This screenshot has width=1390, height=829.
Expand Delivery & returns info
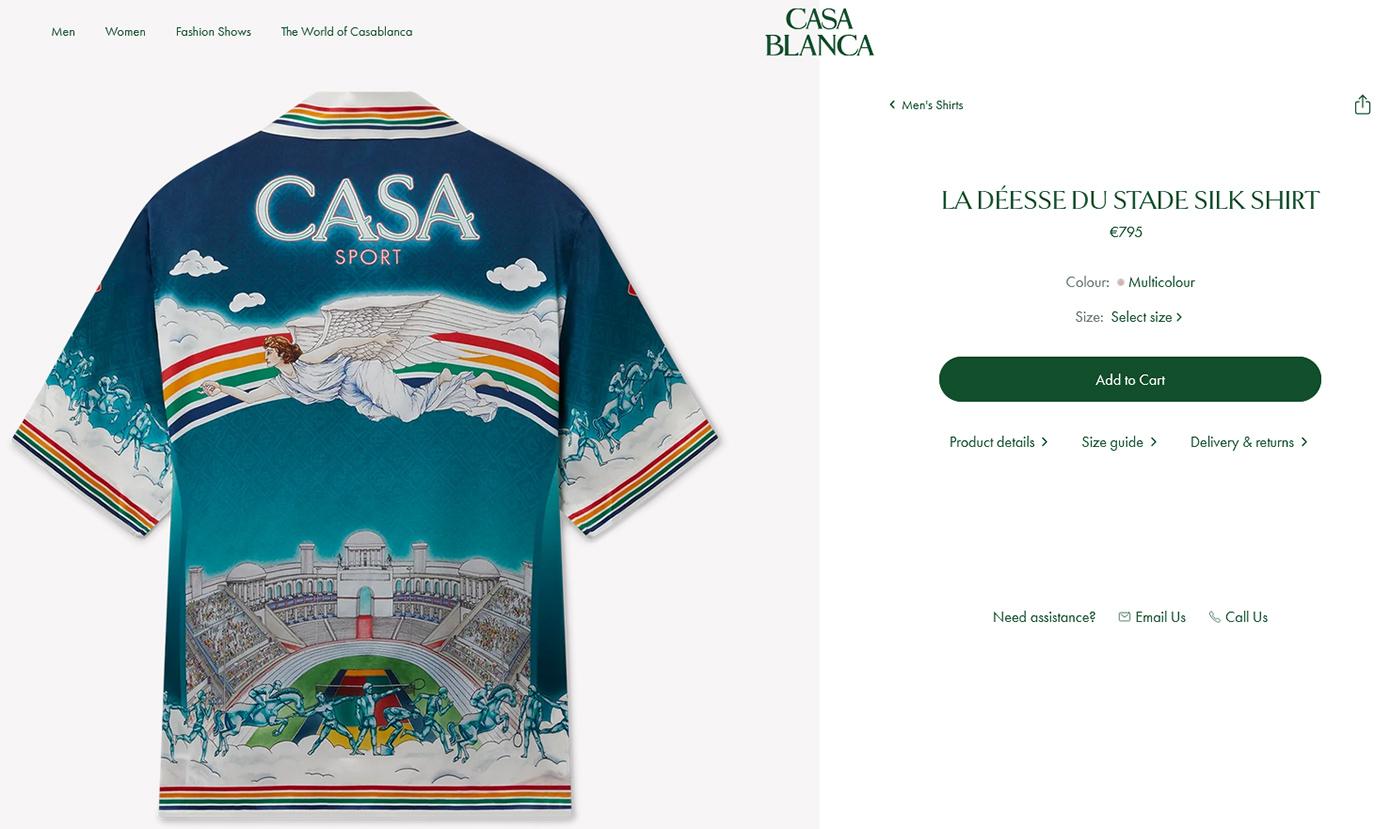point(1249,442)
